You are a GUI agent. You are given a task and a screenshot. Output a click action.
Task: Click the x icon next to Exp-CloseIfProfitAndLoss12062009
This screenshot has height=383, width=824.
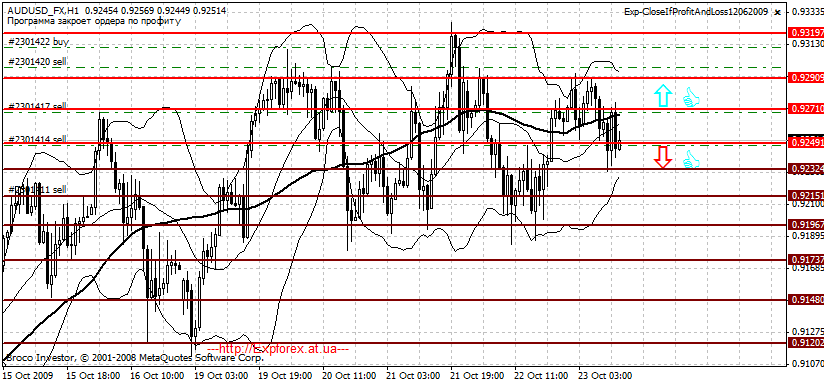point(778,12)
